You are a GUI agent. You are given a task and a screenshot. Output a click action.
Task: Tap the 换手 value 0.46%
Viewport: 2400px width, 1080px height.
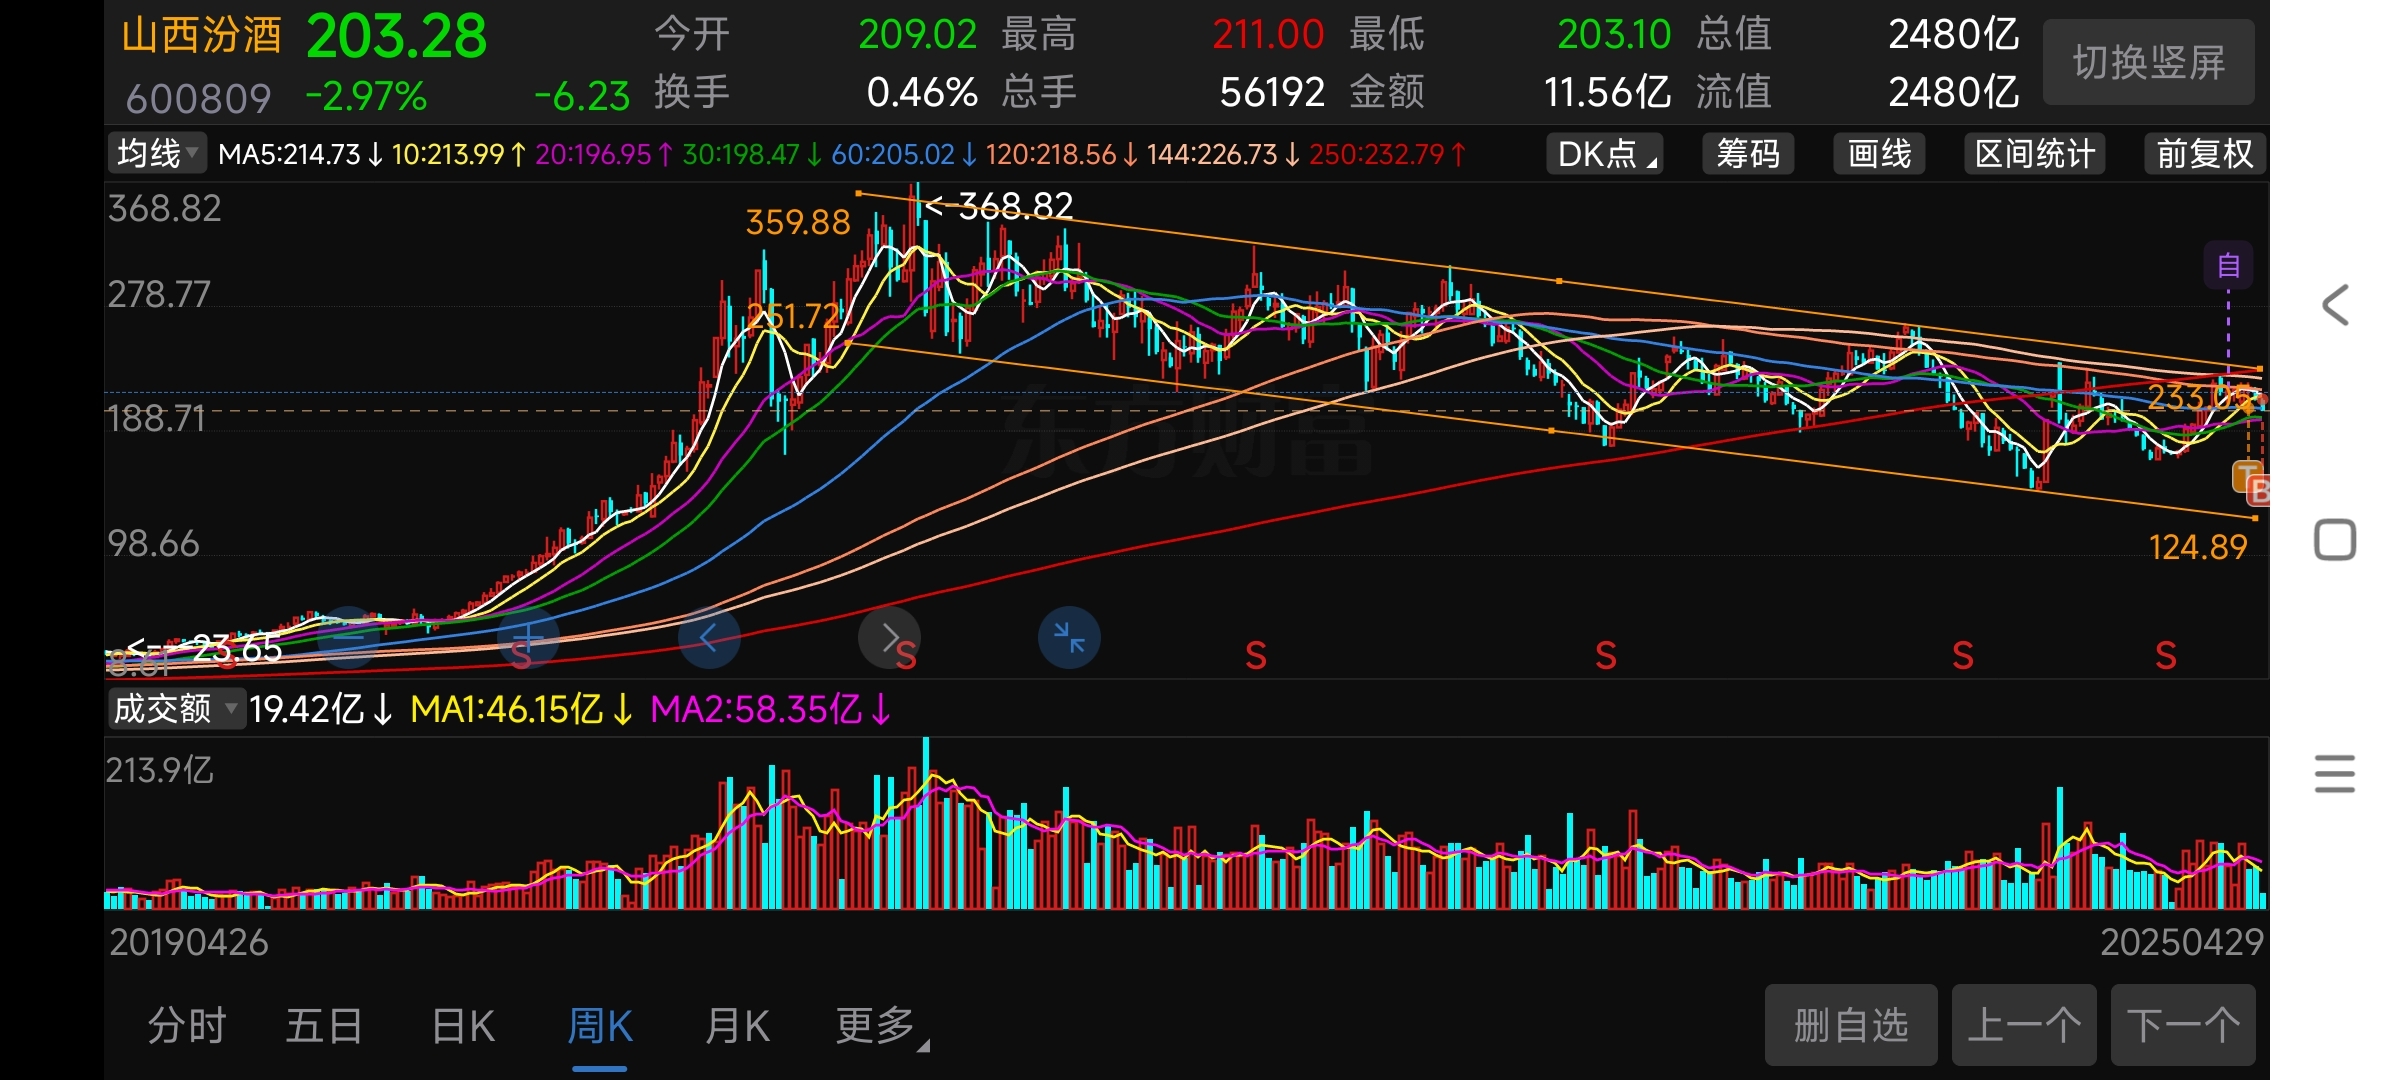[922, 93]
